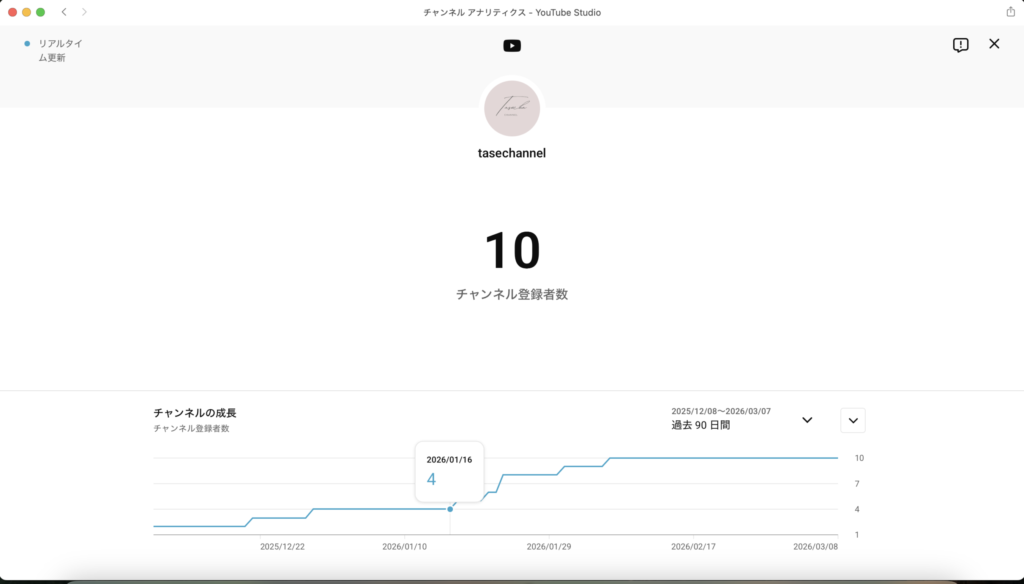Click the tasechannel profile avatar
The height and width of the screenshot is (584, 1024).
[x=512, y=108]
